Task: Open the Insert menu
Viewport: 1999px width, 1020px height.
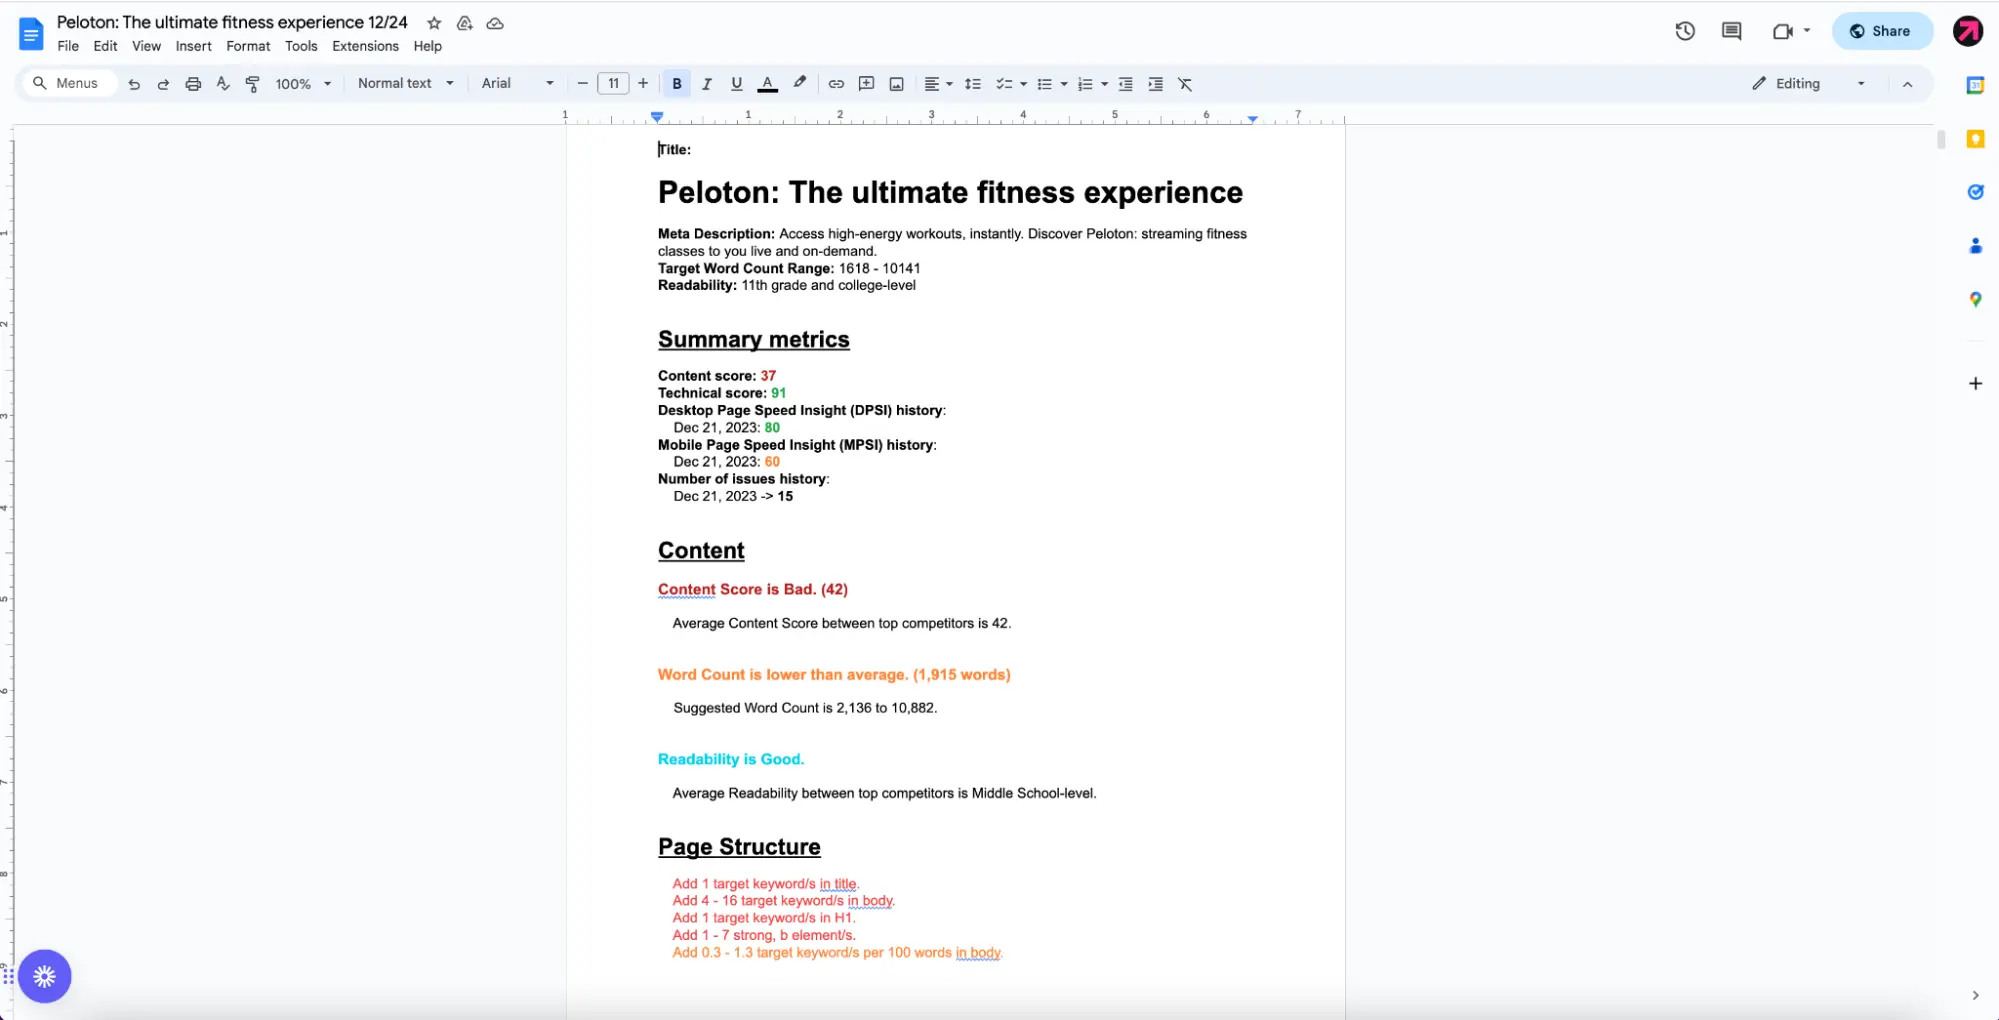Action: tap(193, 46)
